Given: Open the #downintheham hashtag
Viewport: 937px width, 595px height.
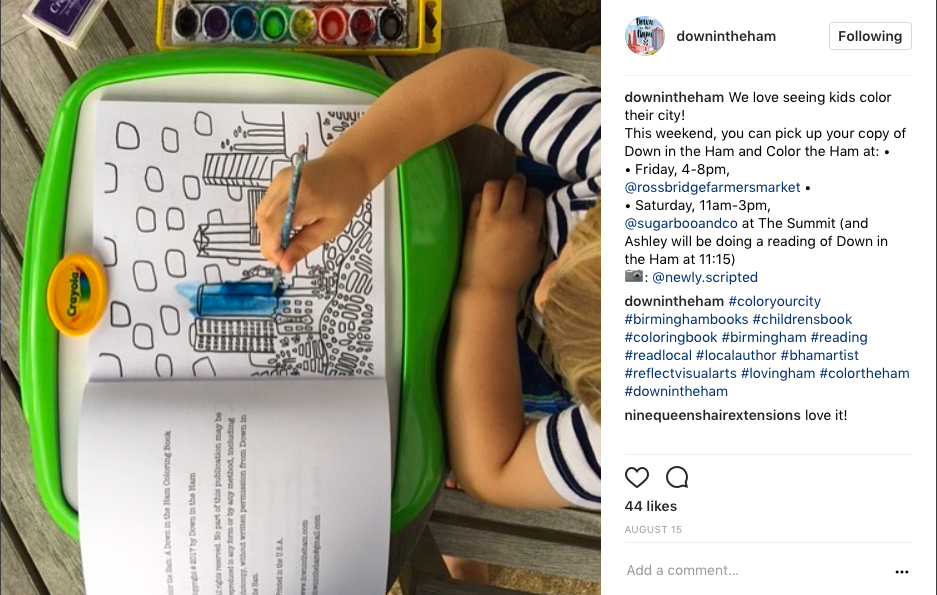Looking at the screenshot, I should point(676,391).
